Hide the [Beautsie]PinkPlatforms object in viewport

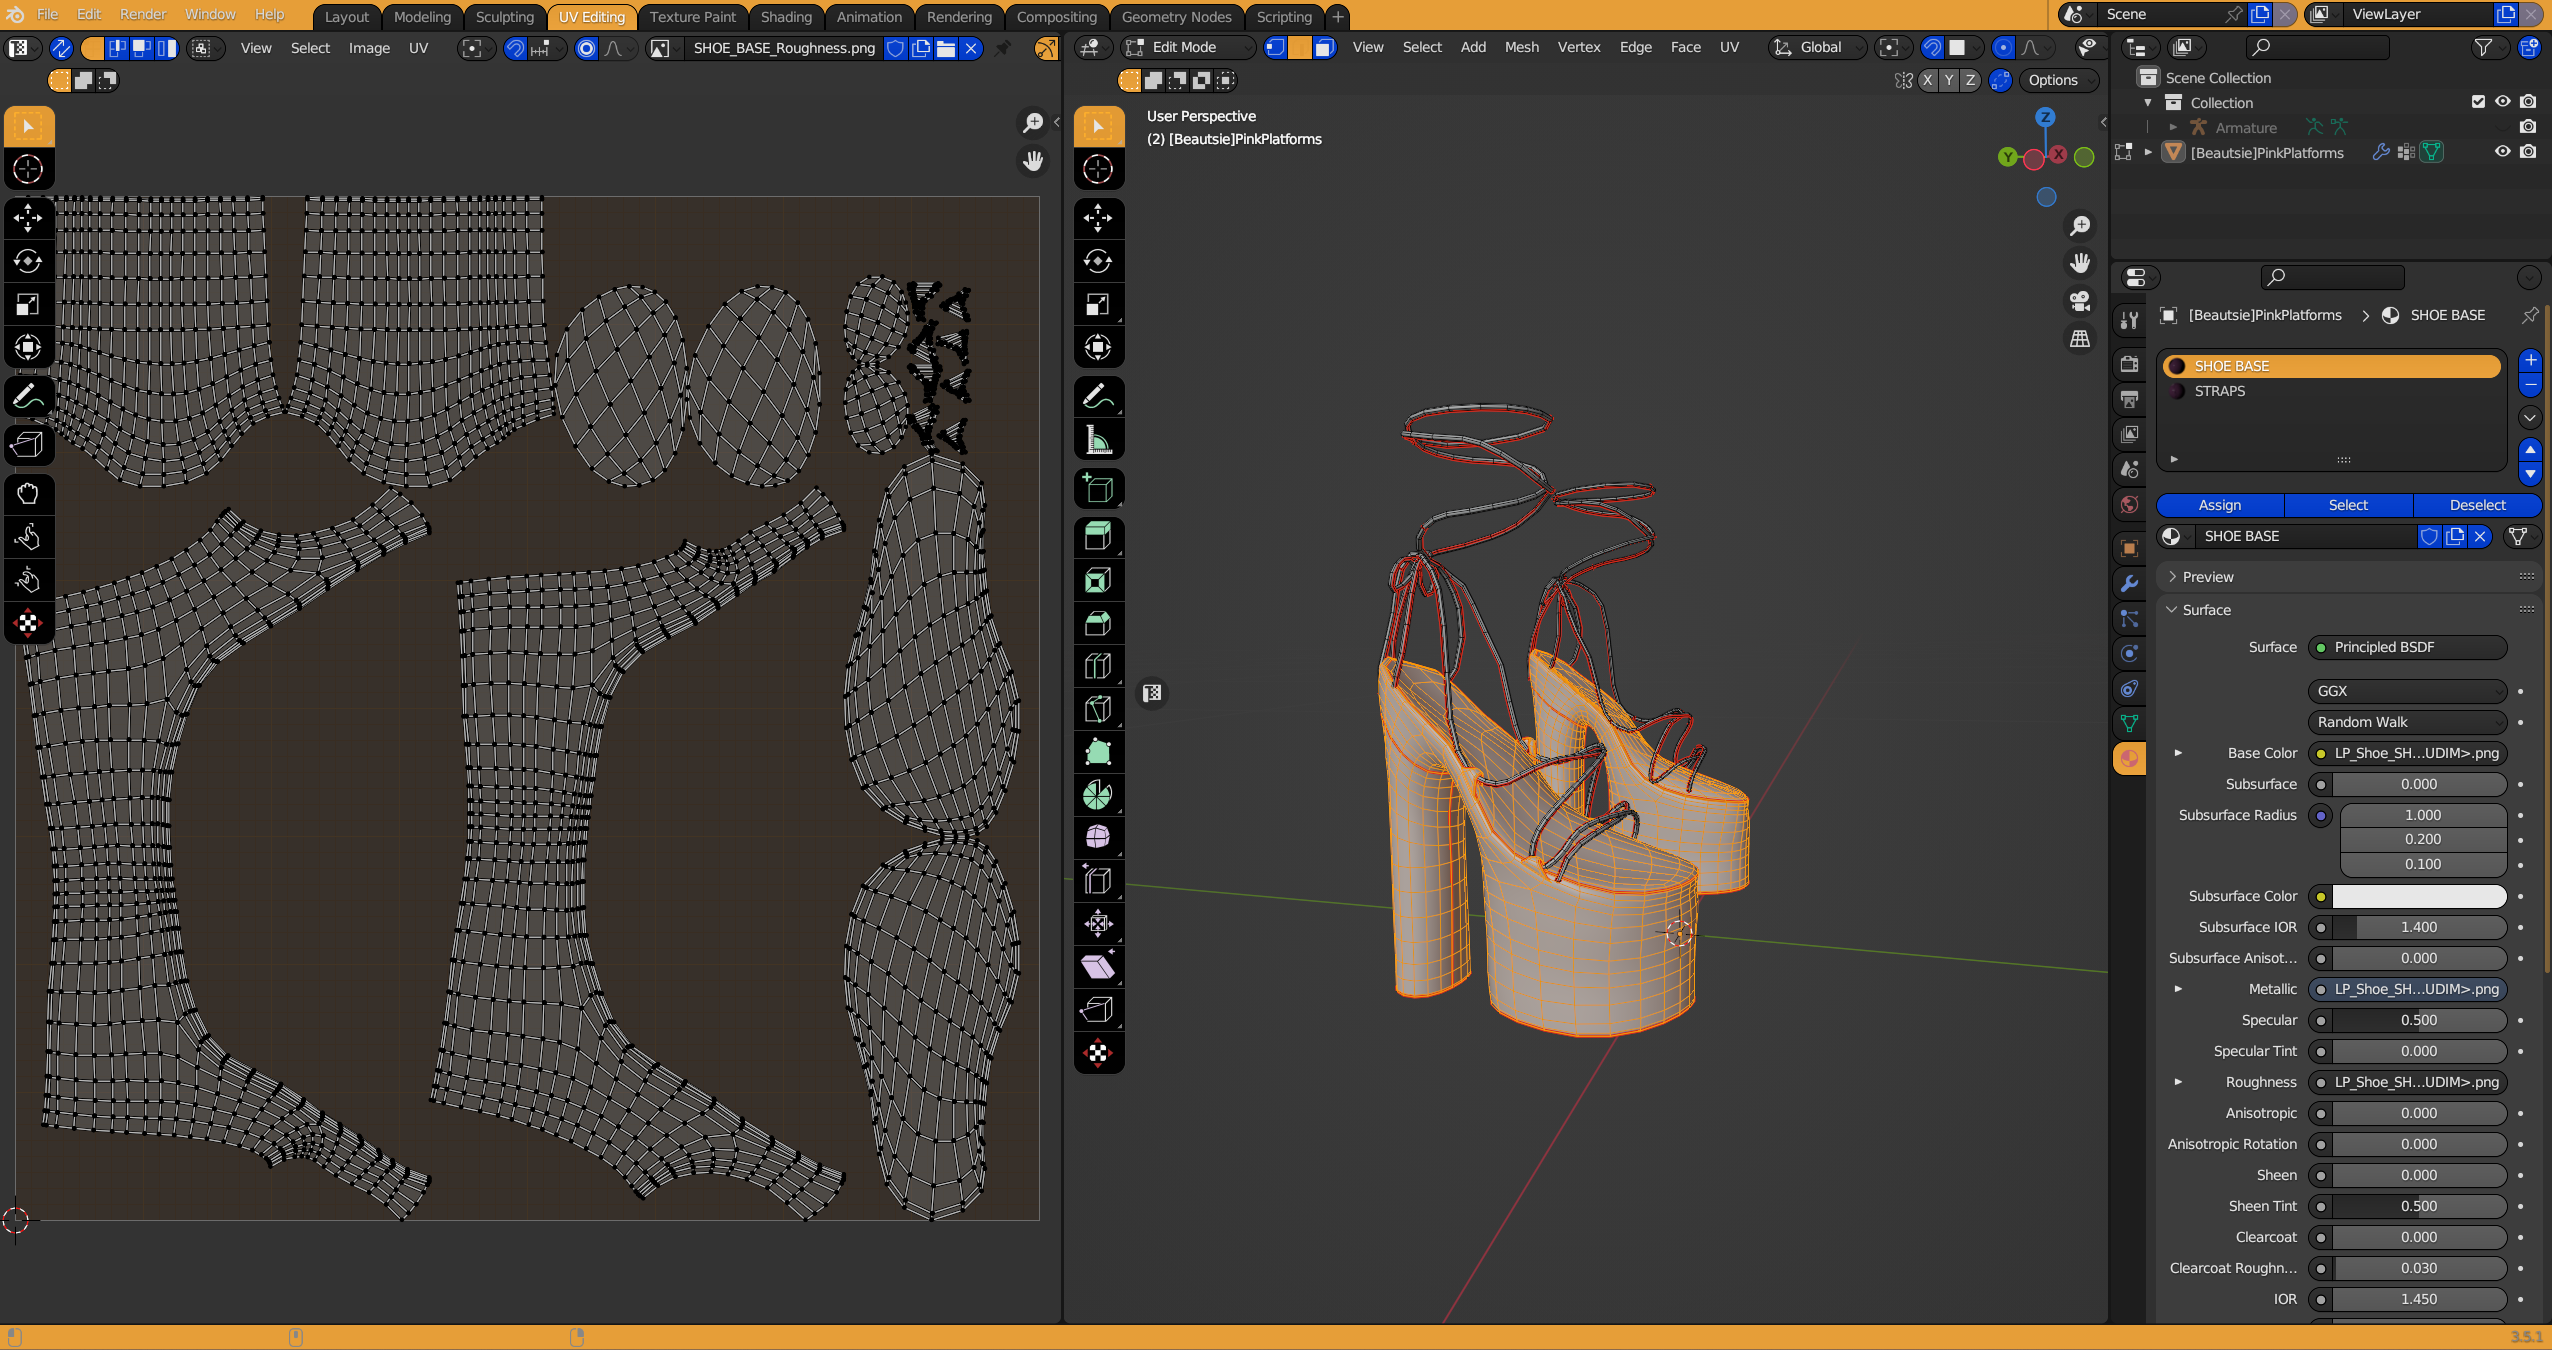2502,152
